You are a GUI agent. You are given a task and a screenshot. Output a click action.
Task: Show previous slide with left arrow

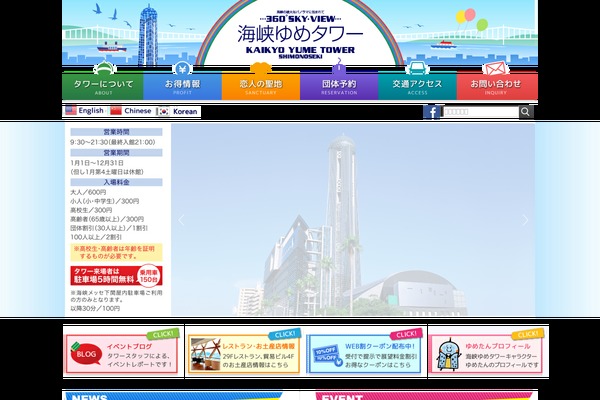[181, 220]
